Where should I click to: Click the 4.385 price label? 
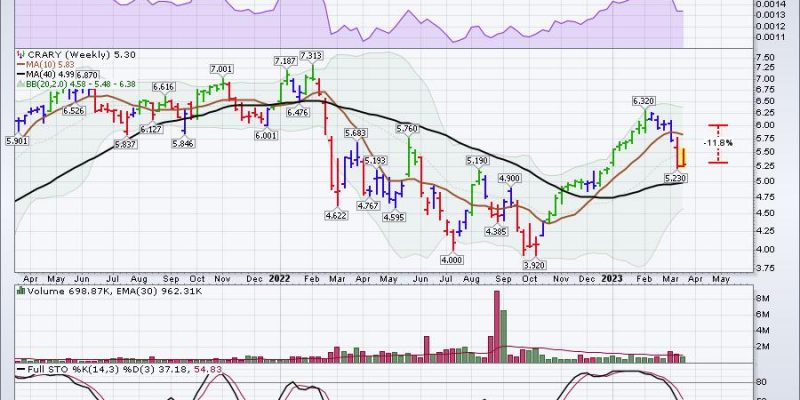pyautogui.click(x=495, y=232)
